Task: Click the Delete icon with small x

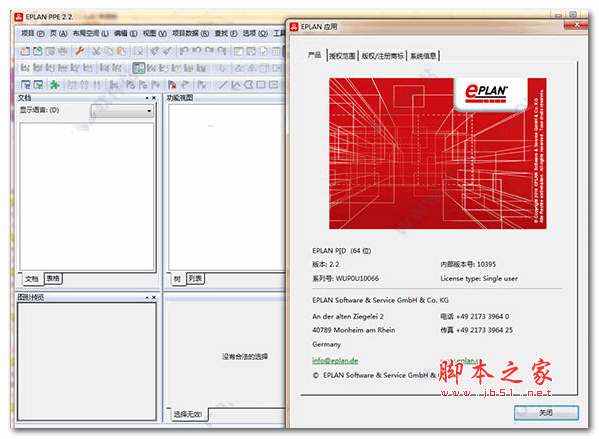Action: (x=138, y=51)
